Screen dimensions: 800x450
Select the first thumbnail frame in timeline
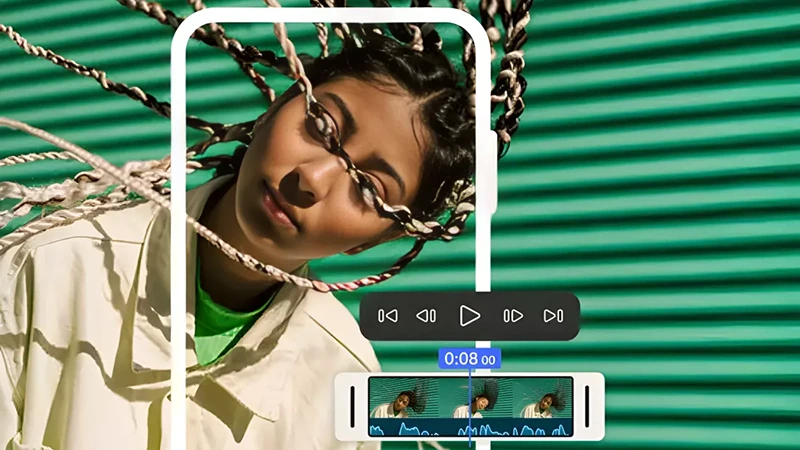(x=404, y=398)
